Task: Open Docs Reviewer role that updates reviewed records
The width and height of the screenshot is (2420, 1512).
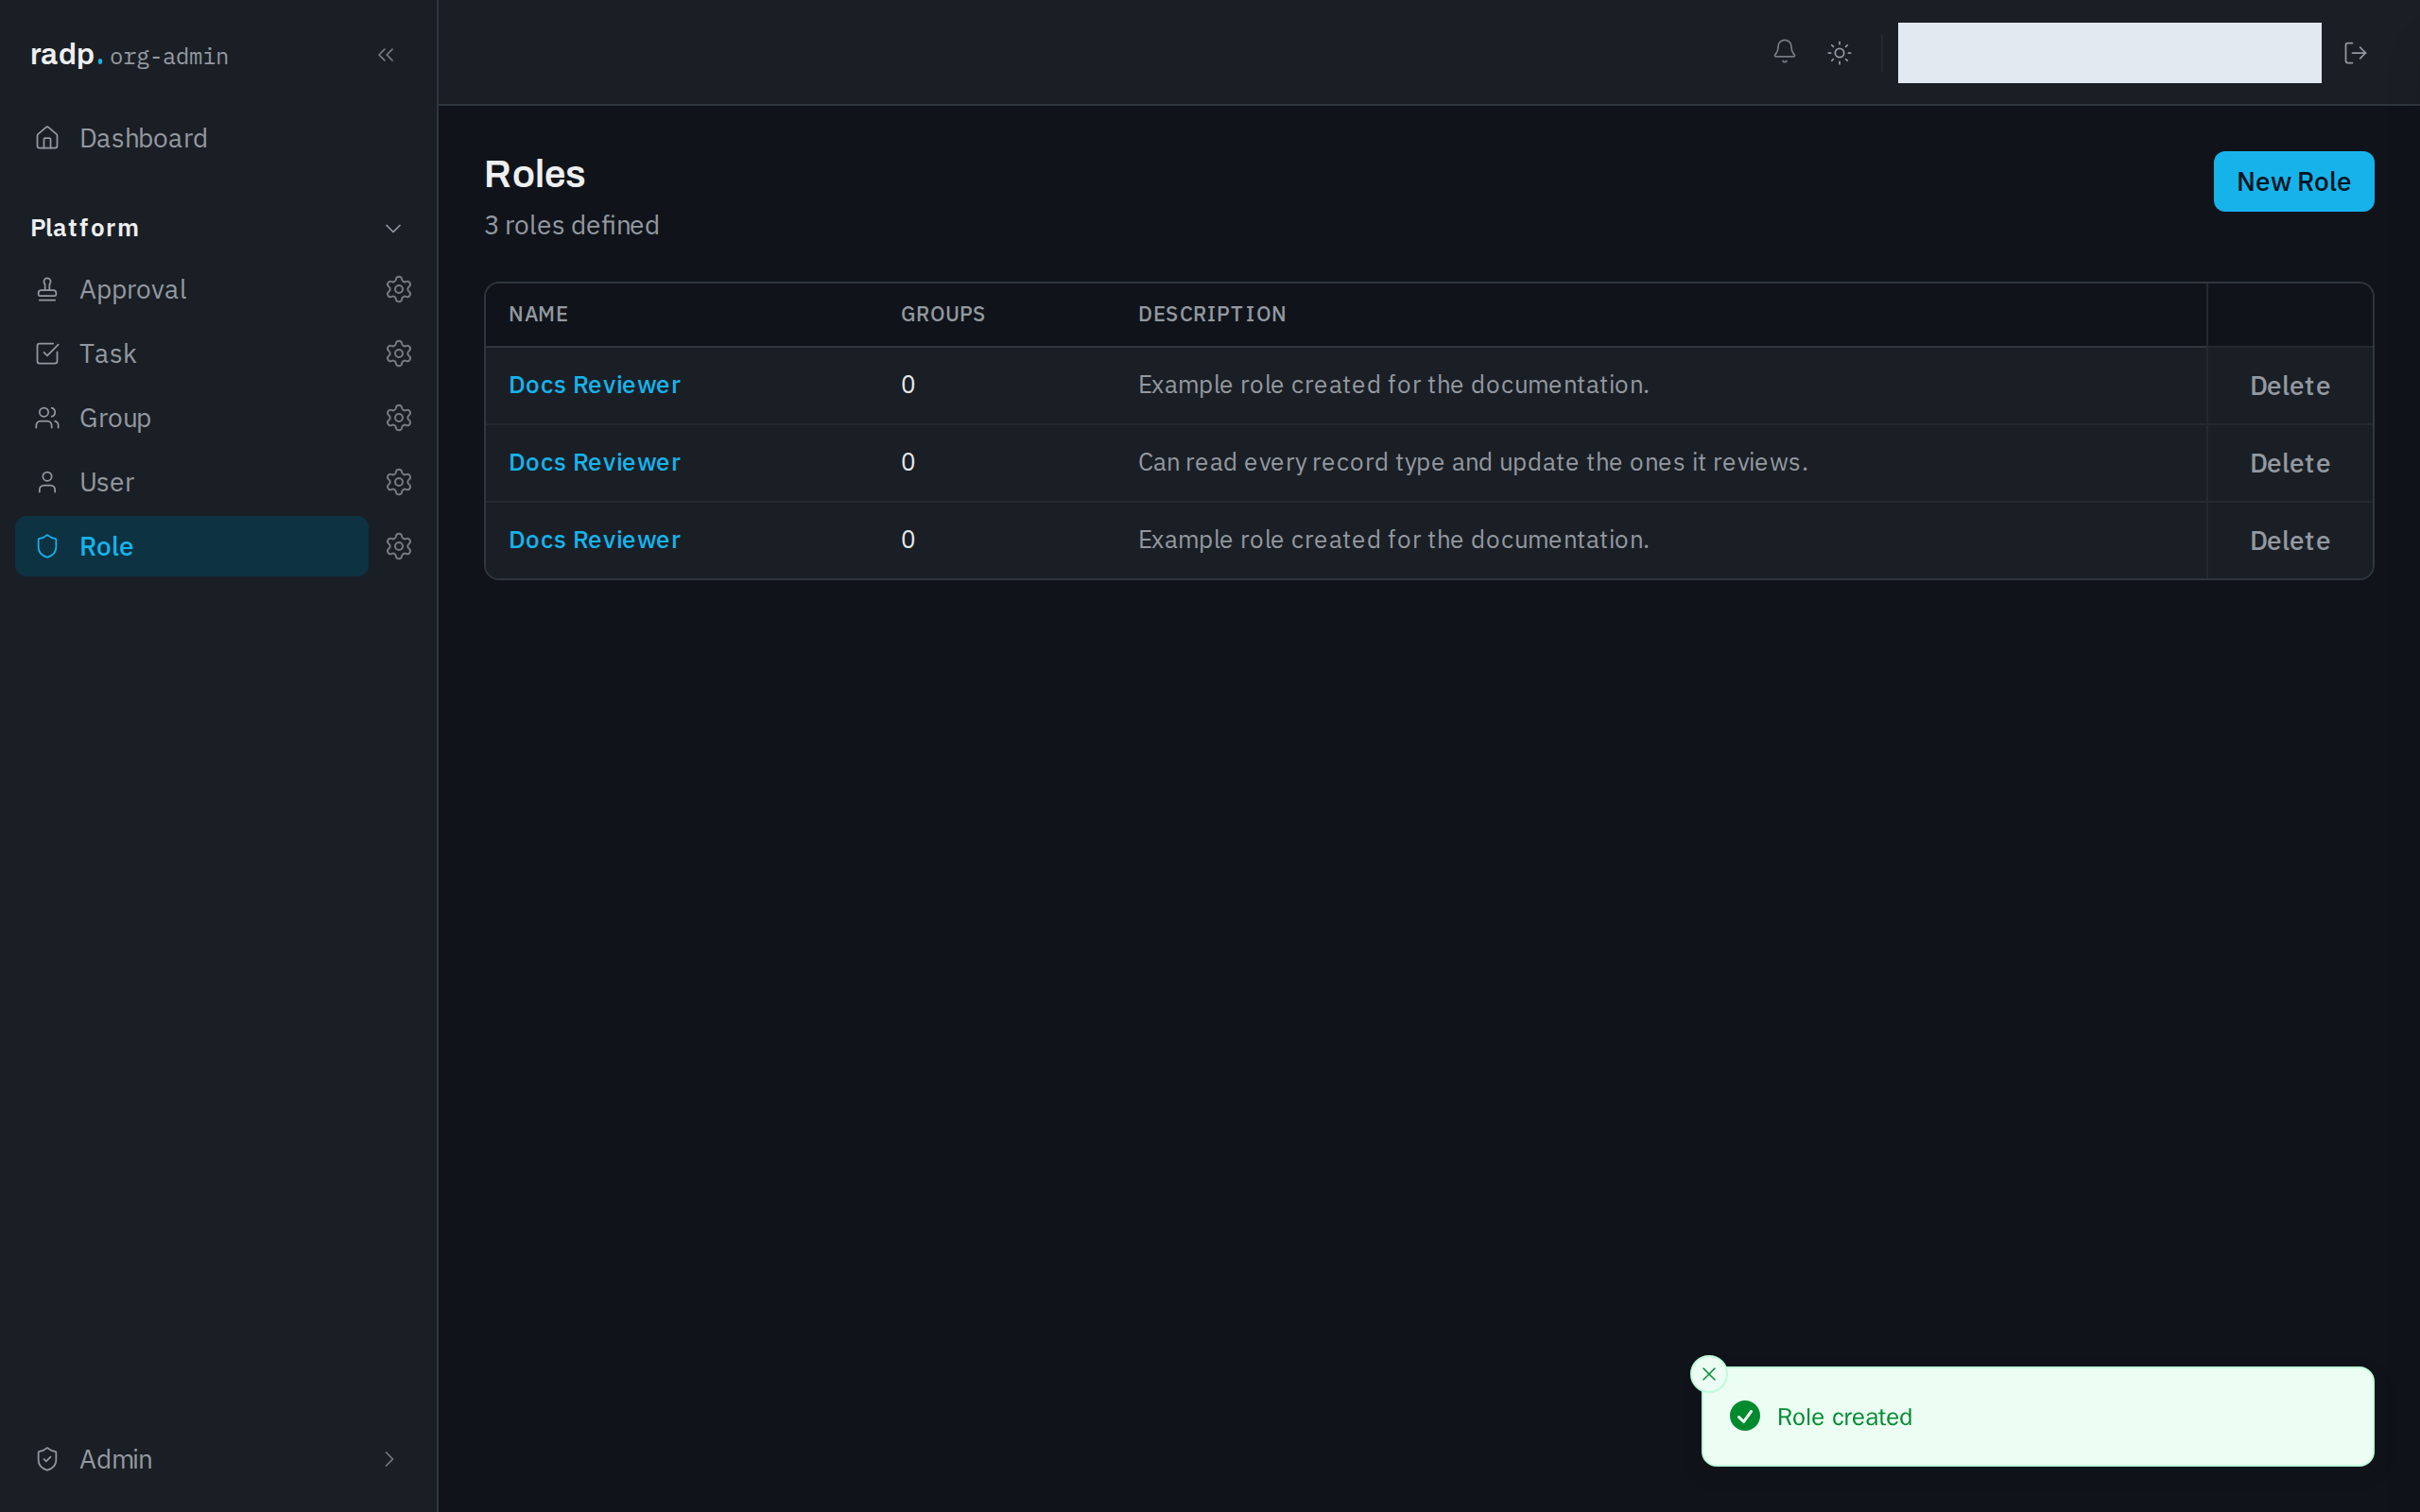Action: 594,463
